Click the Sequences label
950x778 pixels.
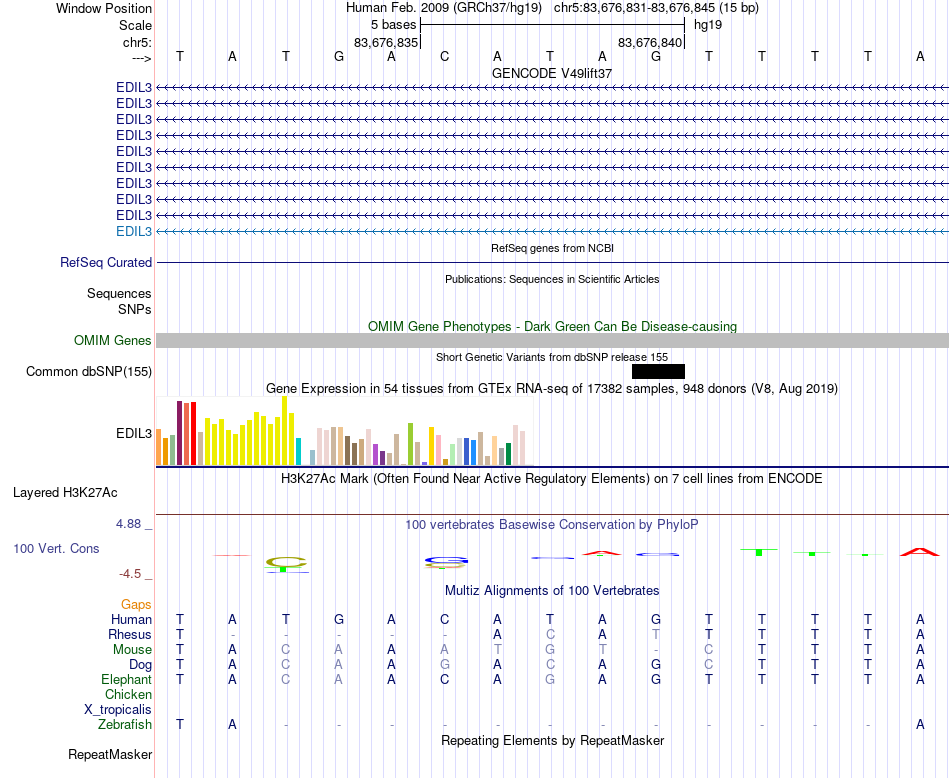(119, 293)
